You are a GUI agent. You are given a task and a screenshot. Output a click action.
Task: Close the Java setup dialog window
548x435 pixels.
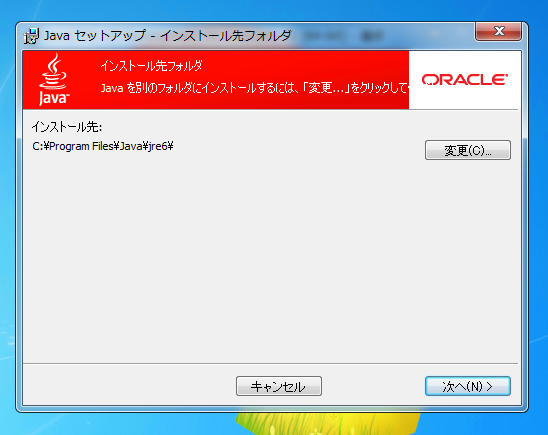tap(498, 31)
